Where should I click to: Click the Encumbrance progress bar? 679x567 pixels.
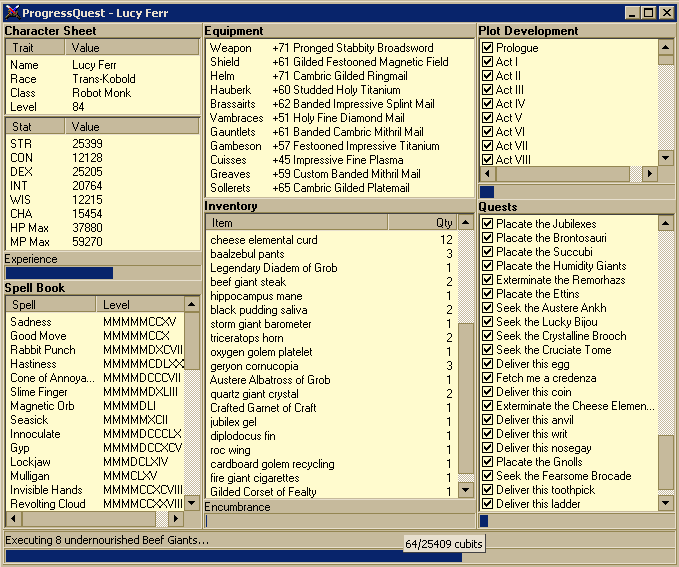click(340, 521)
